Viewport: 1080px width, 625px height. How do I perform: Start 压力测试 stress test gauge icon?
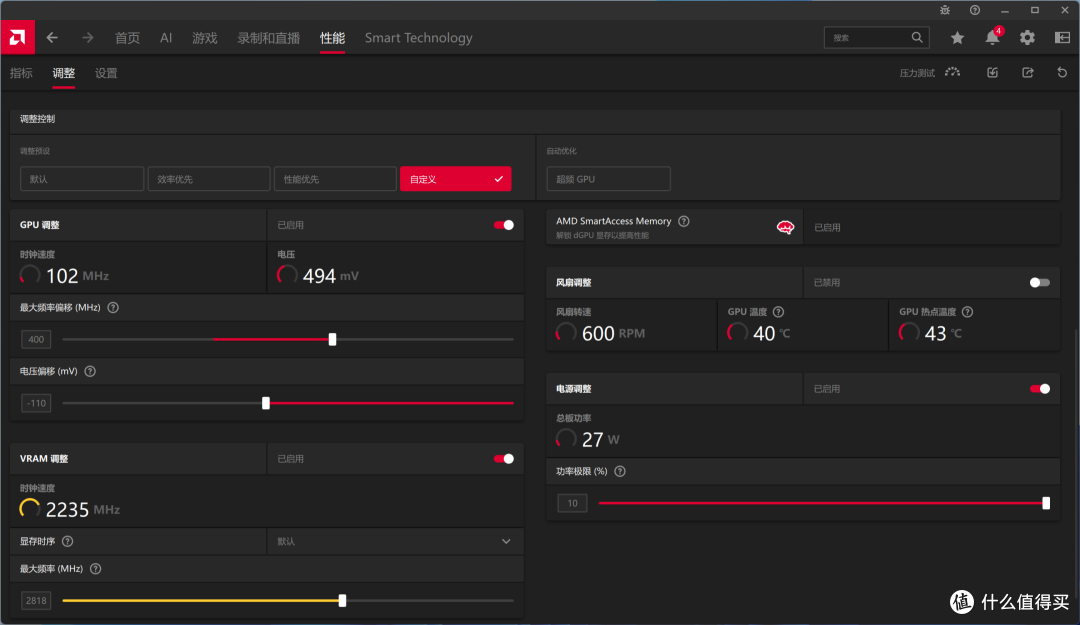click(953, 72)
